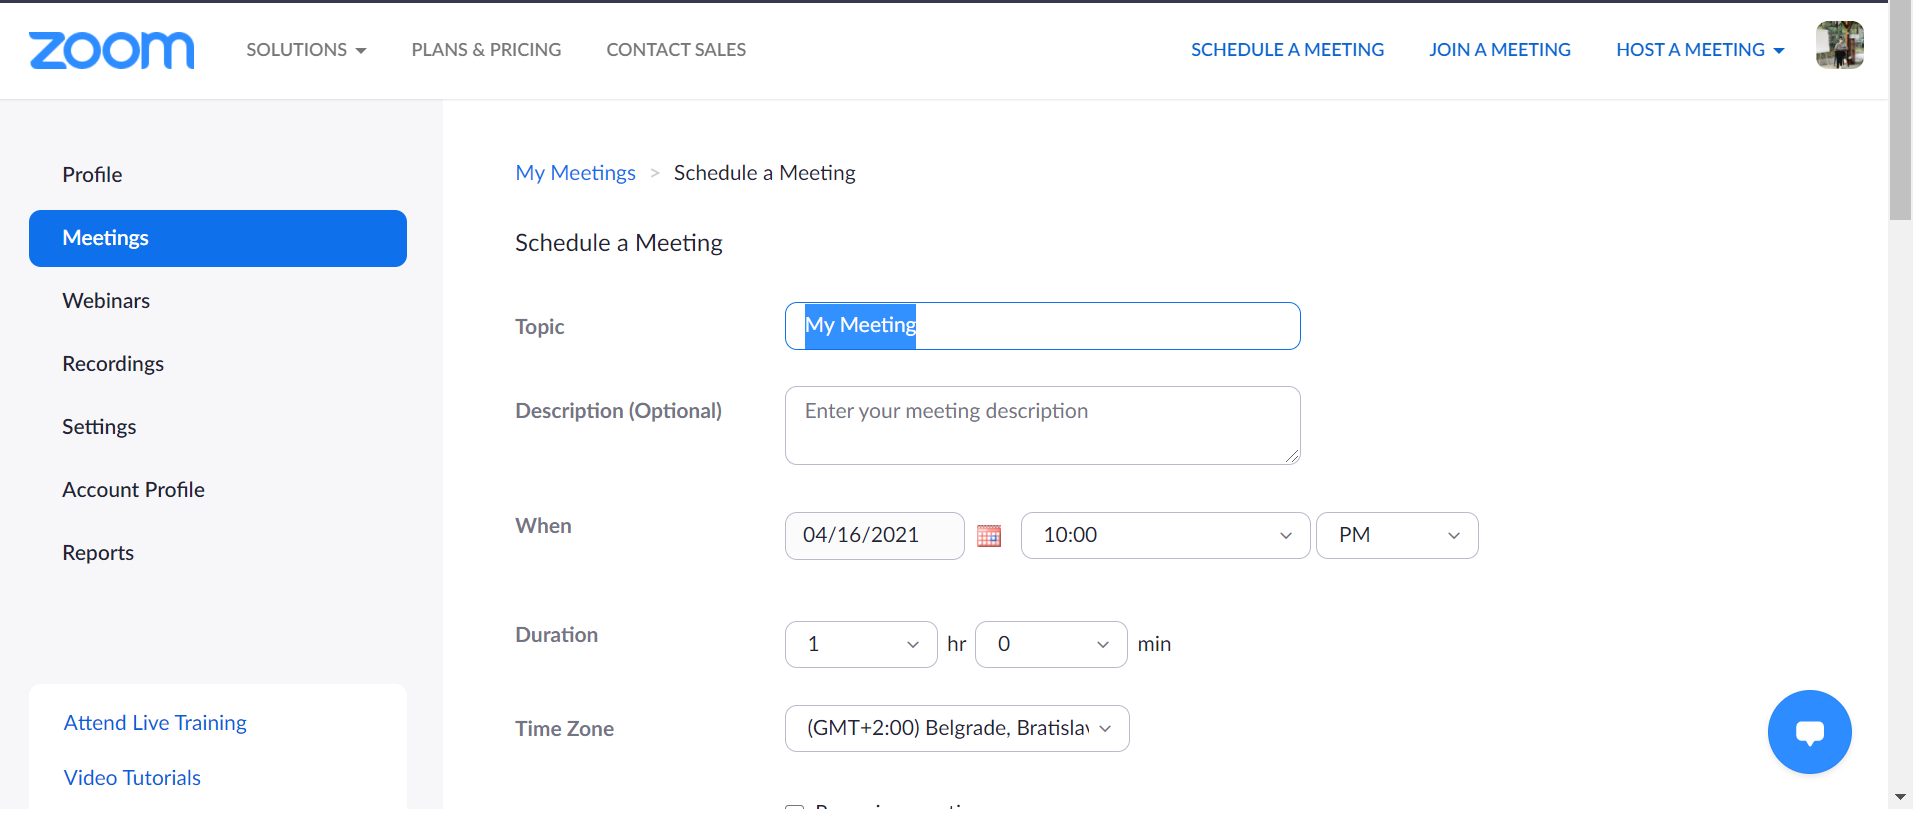This screenshot has height=833, width=1921.
Task: Click the scrollbar down arrow
Action: coord(1900,797)
